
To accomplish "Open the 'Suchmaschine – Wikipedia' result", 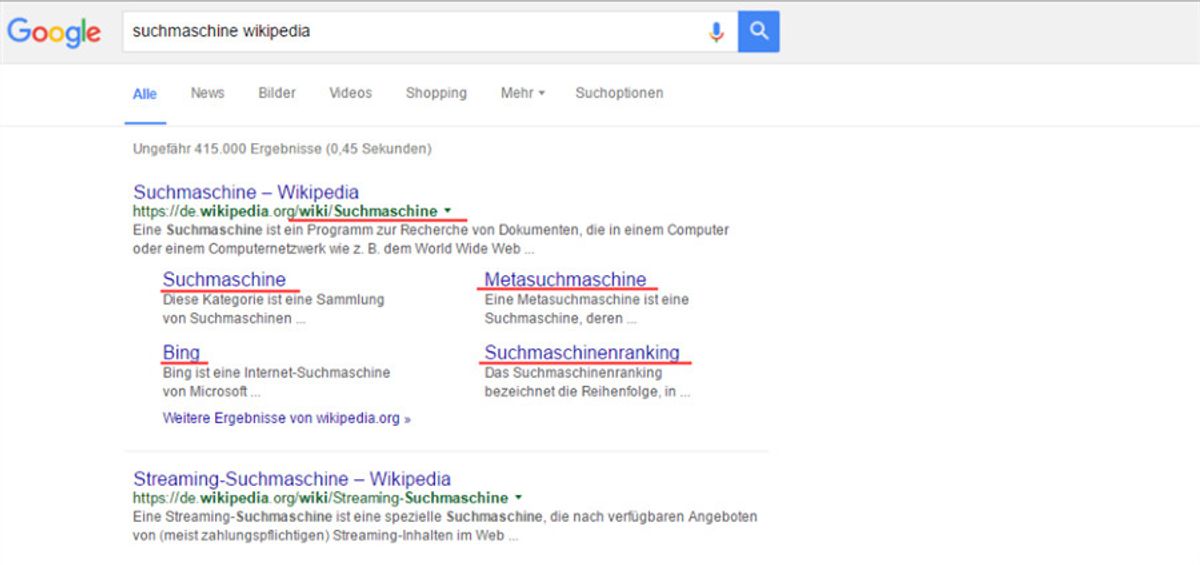I will pos(246,192).
